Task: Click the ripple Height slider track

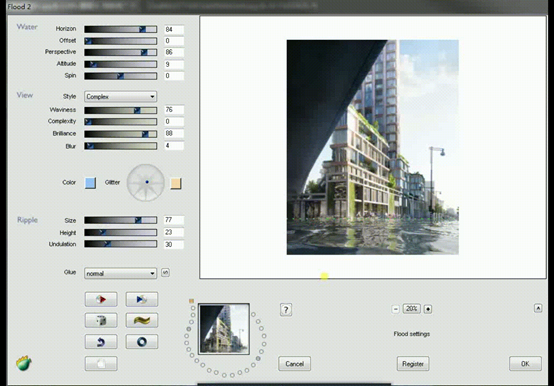Action: click(120, 232)
